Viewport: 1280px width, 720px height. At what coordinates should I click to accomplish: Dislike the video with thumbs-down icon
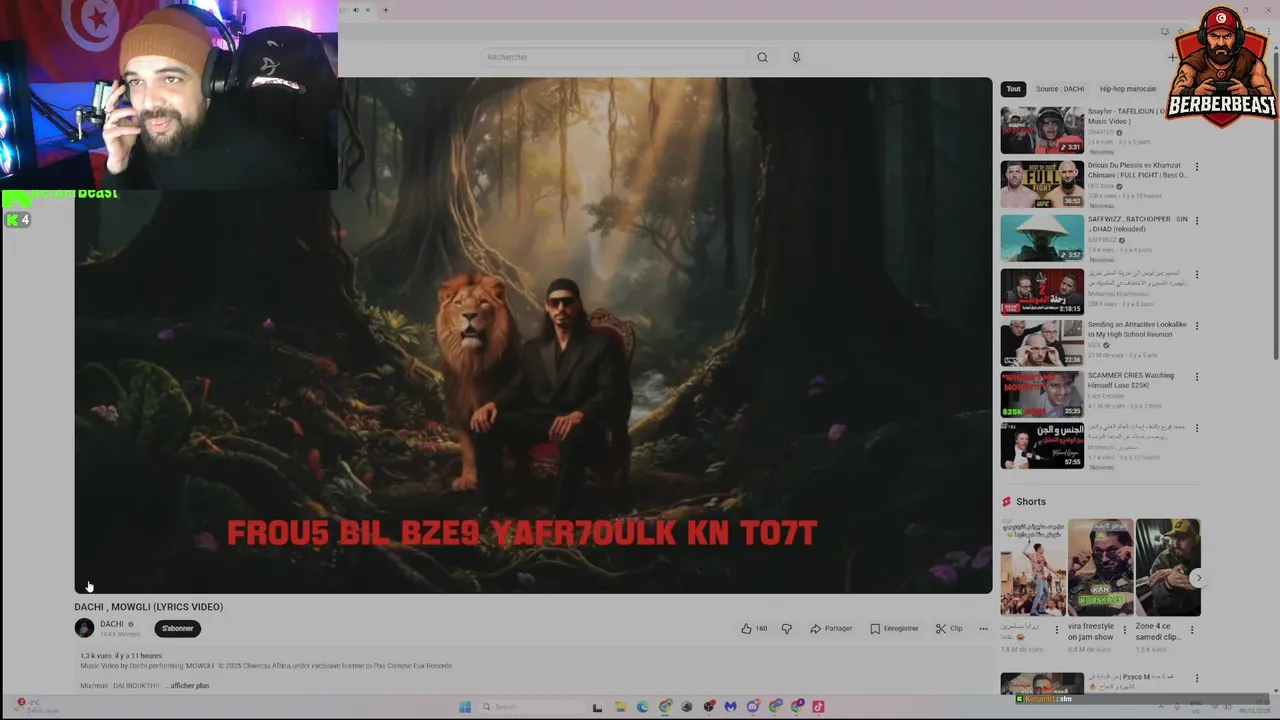point(786,628)
